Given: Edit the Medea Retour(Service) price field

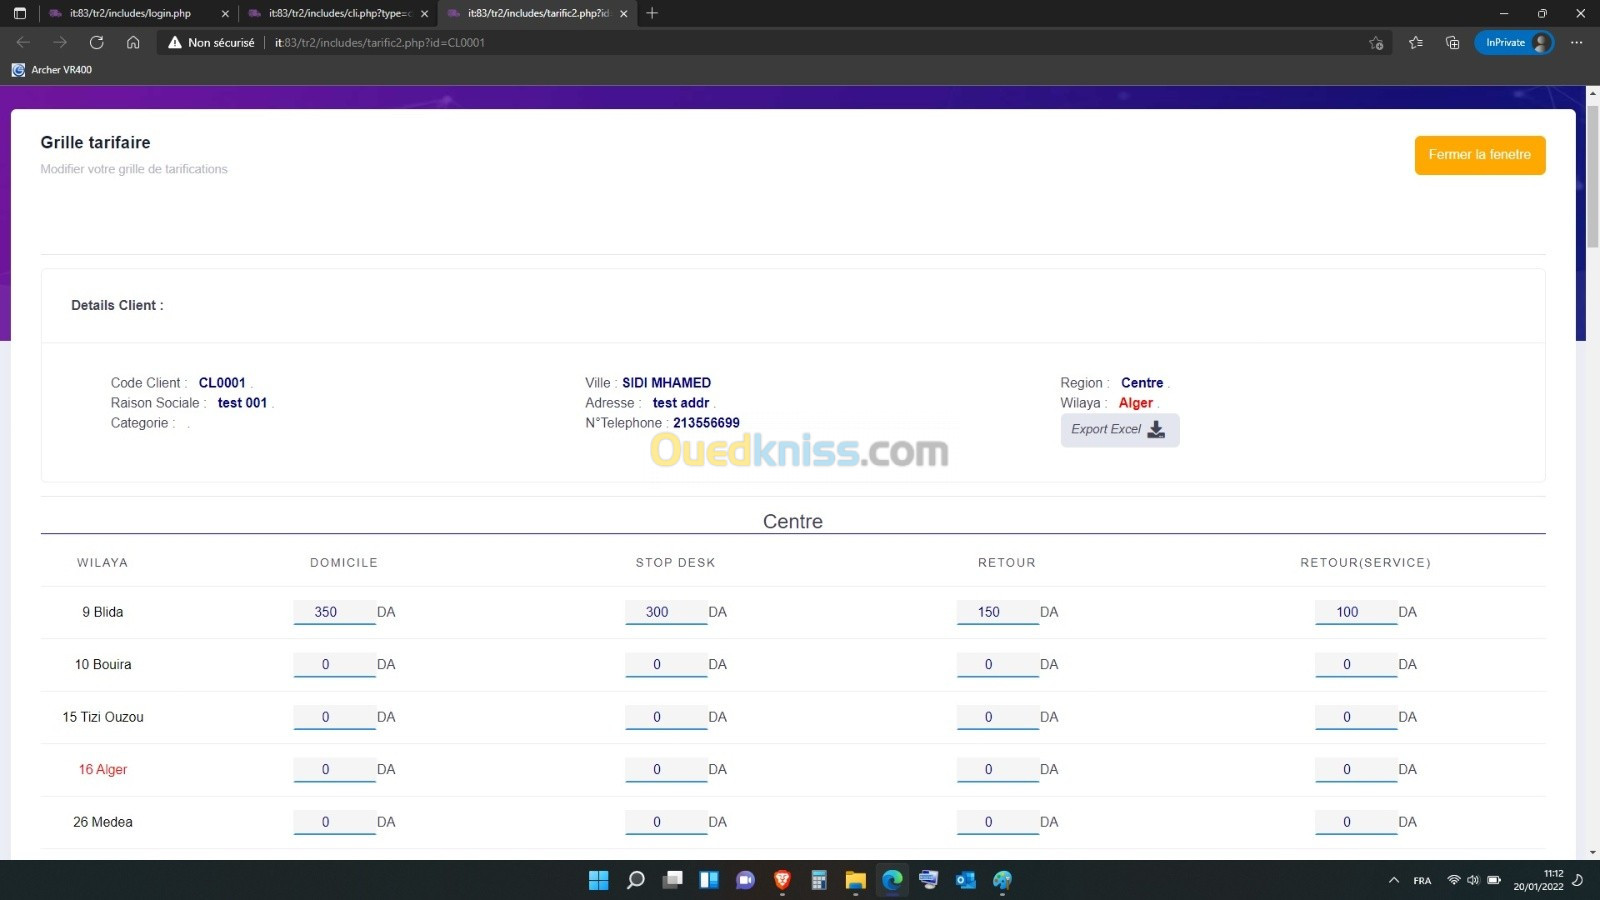Looking at the screenshot, I should tap(1356, 822).
